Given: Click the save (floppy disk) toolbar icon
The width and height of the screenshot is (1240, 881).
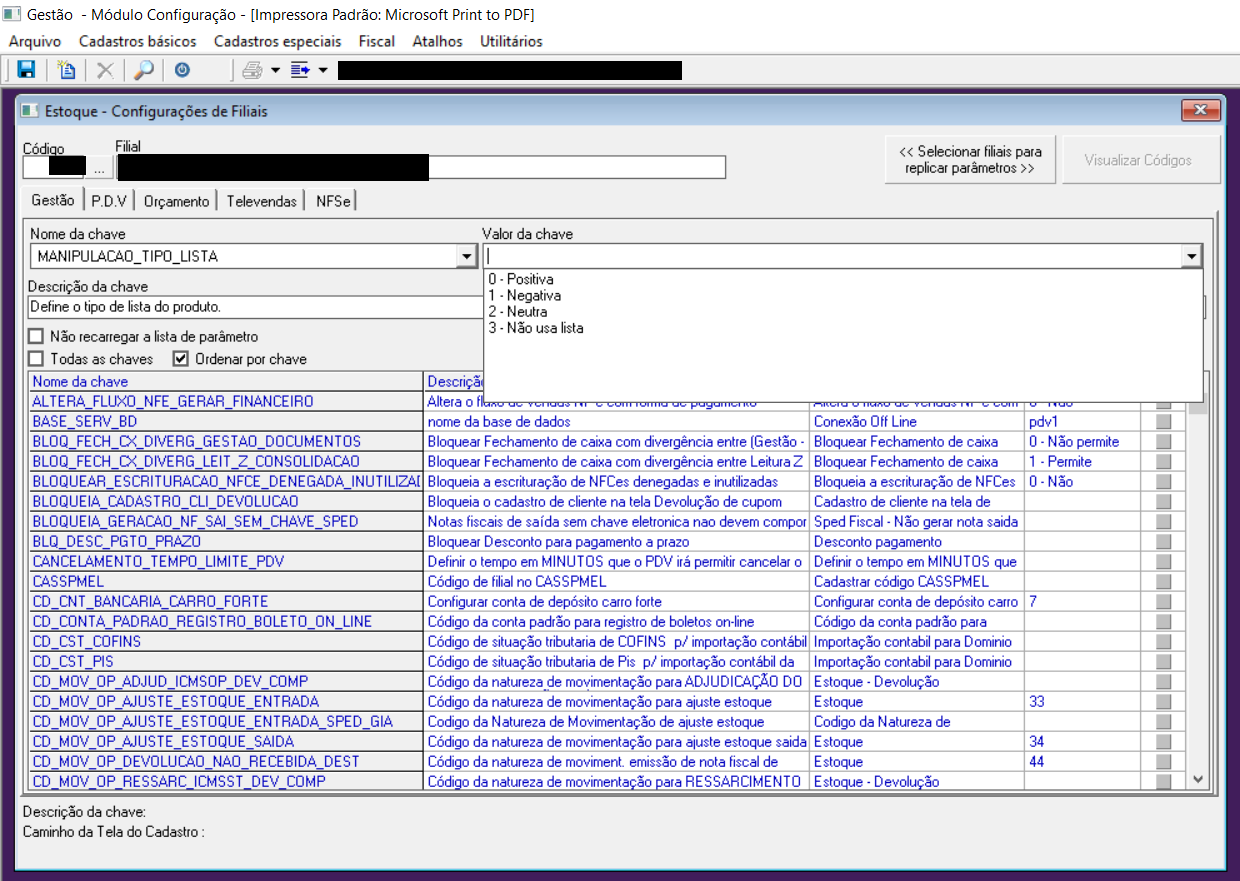Looking at the screenshot, I should (x=27, y=70).
